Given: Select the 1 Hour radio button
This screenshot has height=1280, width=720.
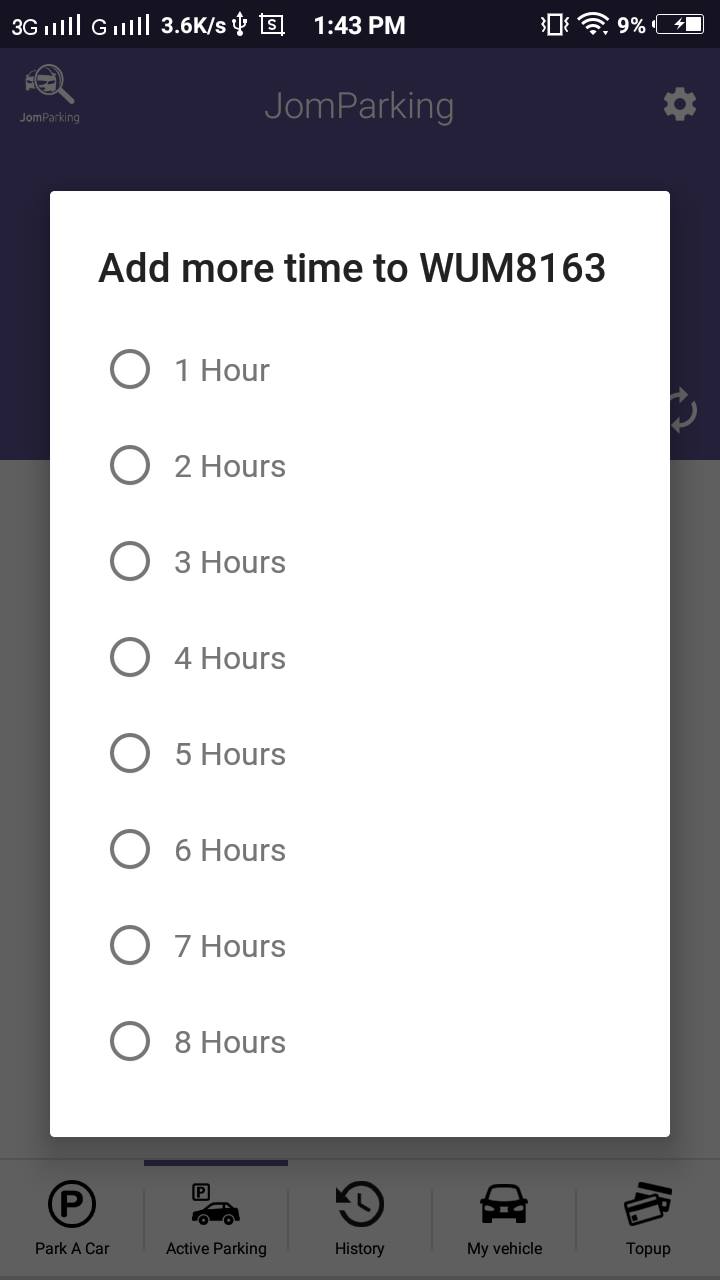Looking at the screenshot, I should coord(130,369).
